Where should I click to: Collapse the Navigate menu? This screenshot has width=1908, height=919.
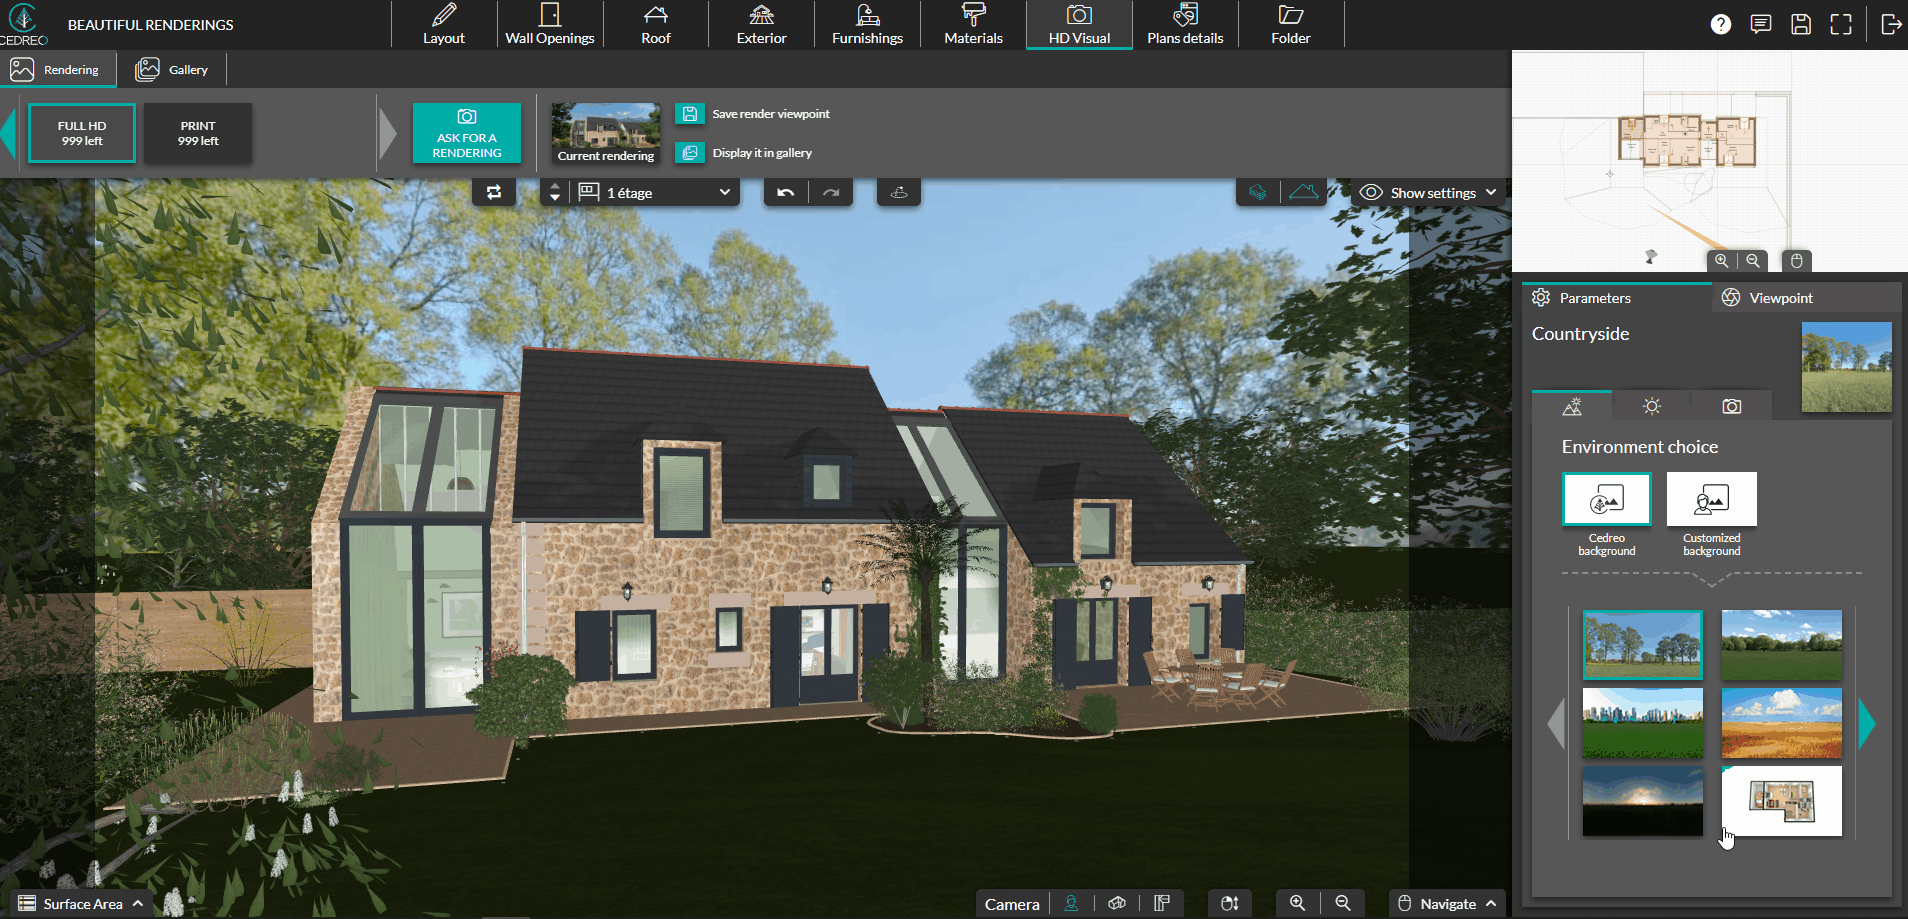point(1446,903)
